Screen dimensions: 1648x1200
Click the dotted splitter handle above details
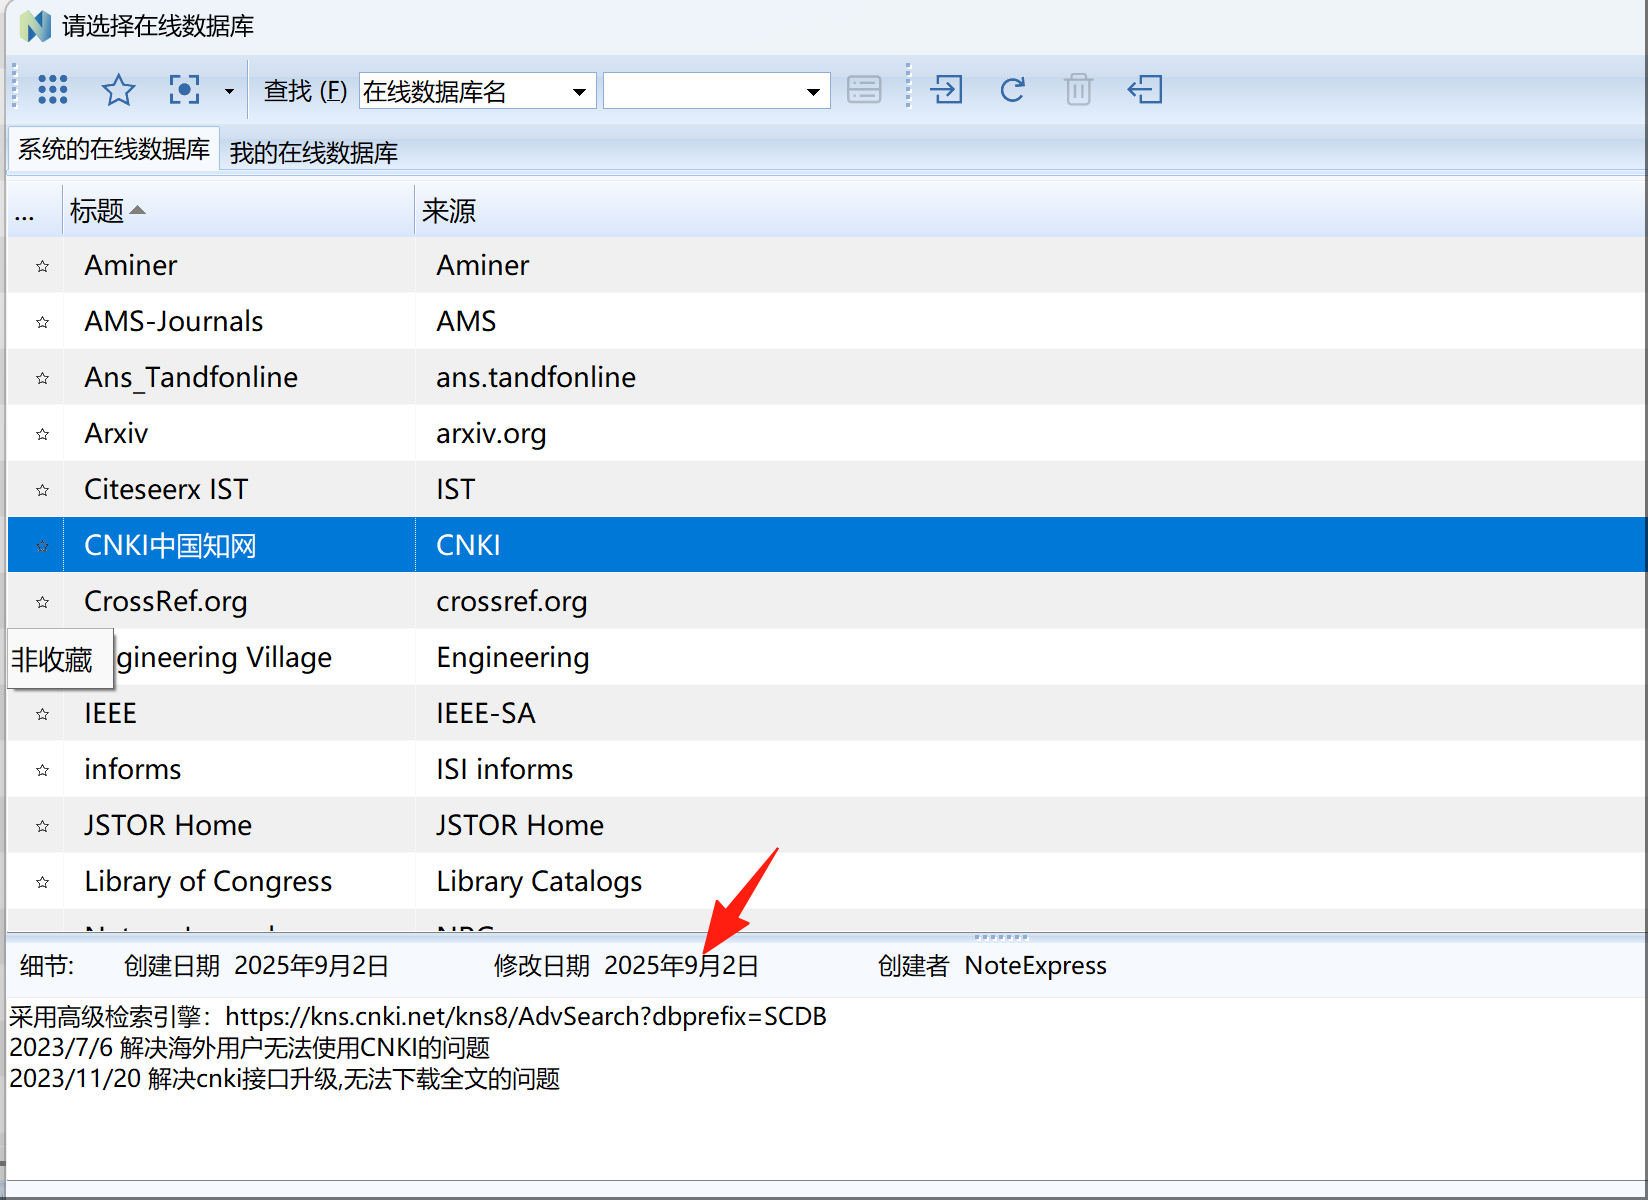click(x=1001, y=937)
